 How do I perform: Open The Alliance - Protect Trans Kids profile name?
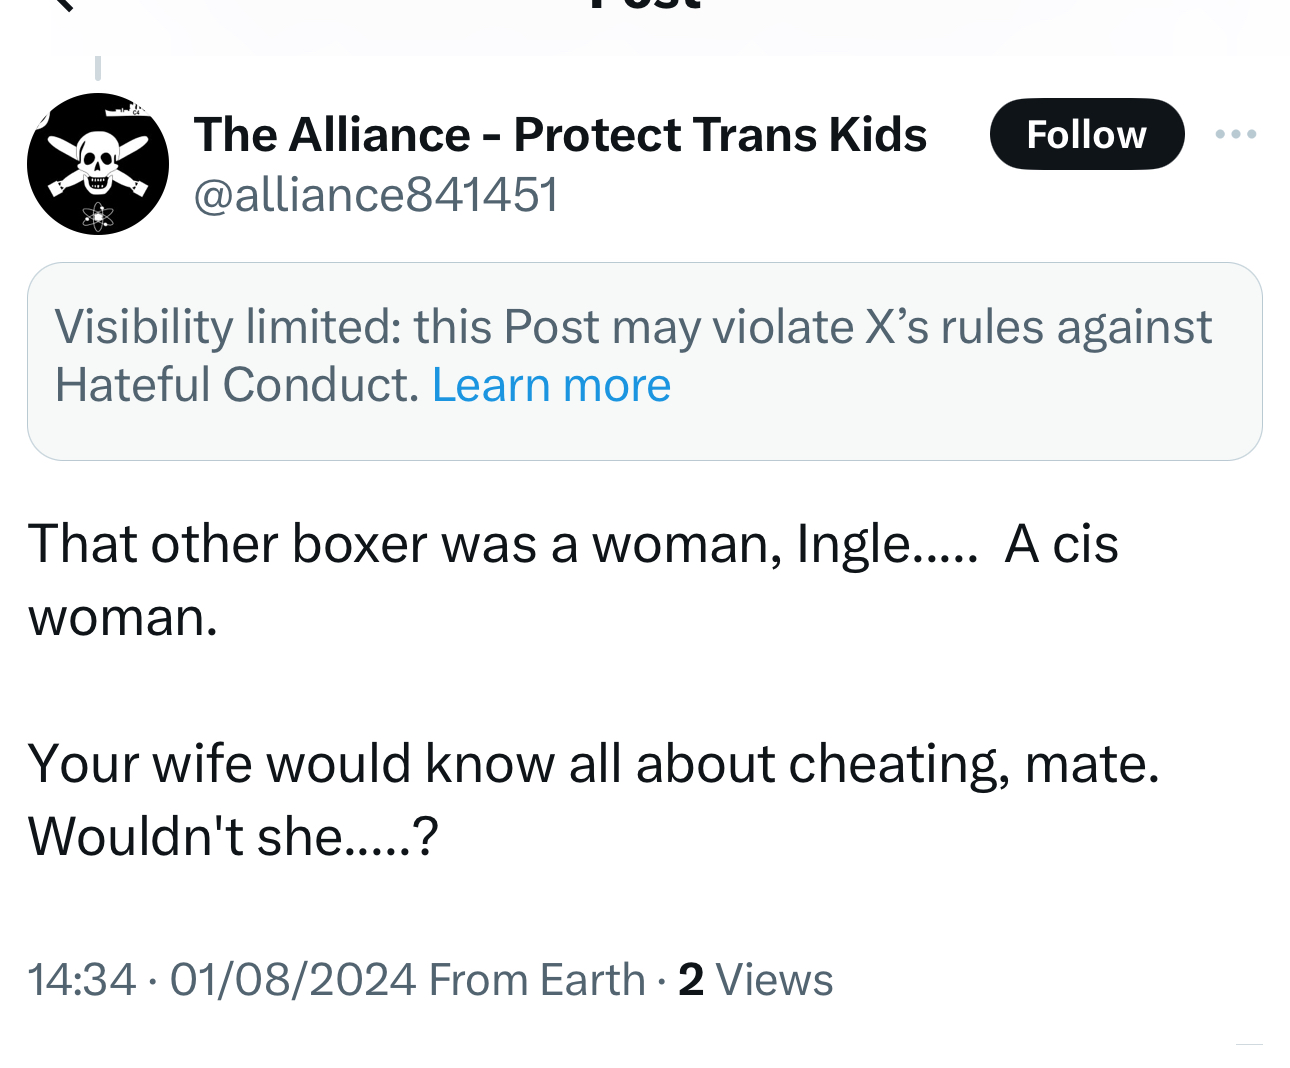tap(560, 134)
